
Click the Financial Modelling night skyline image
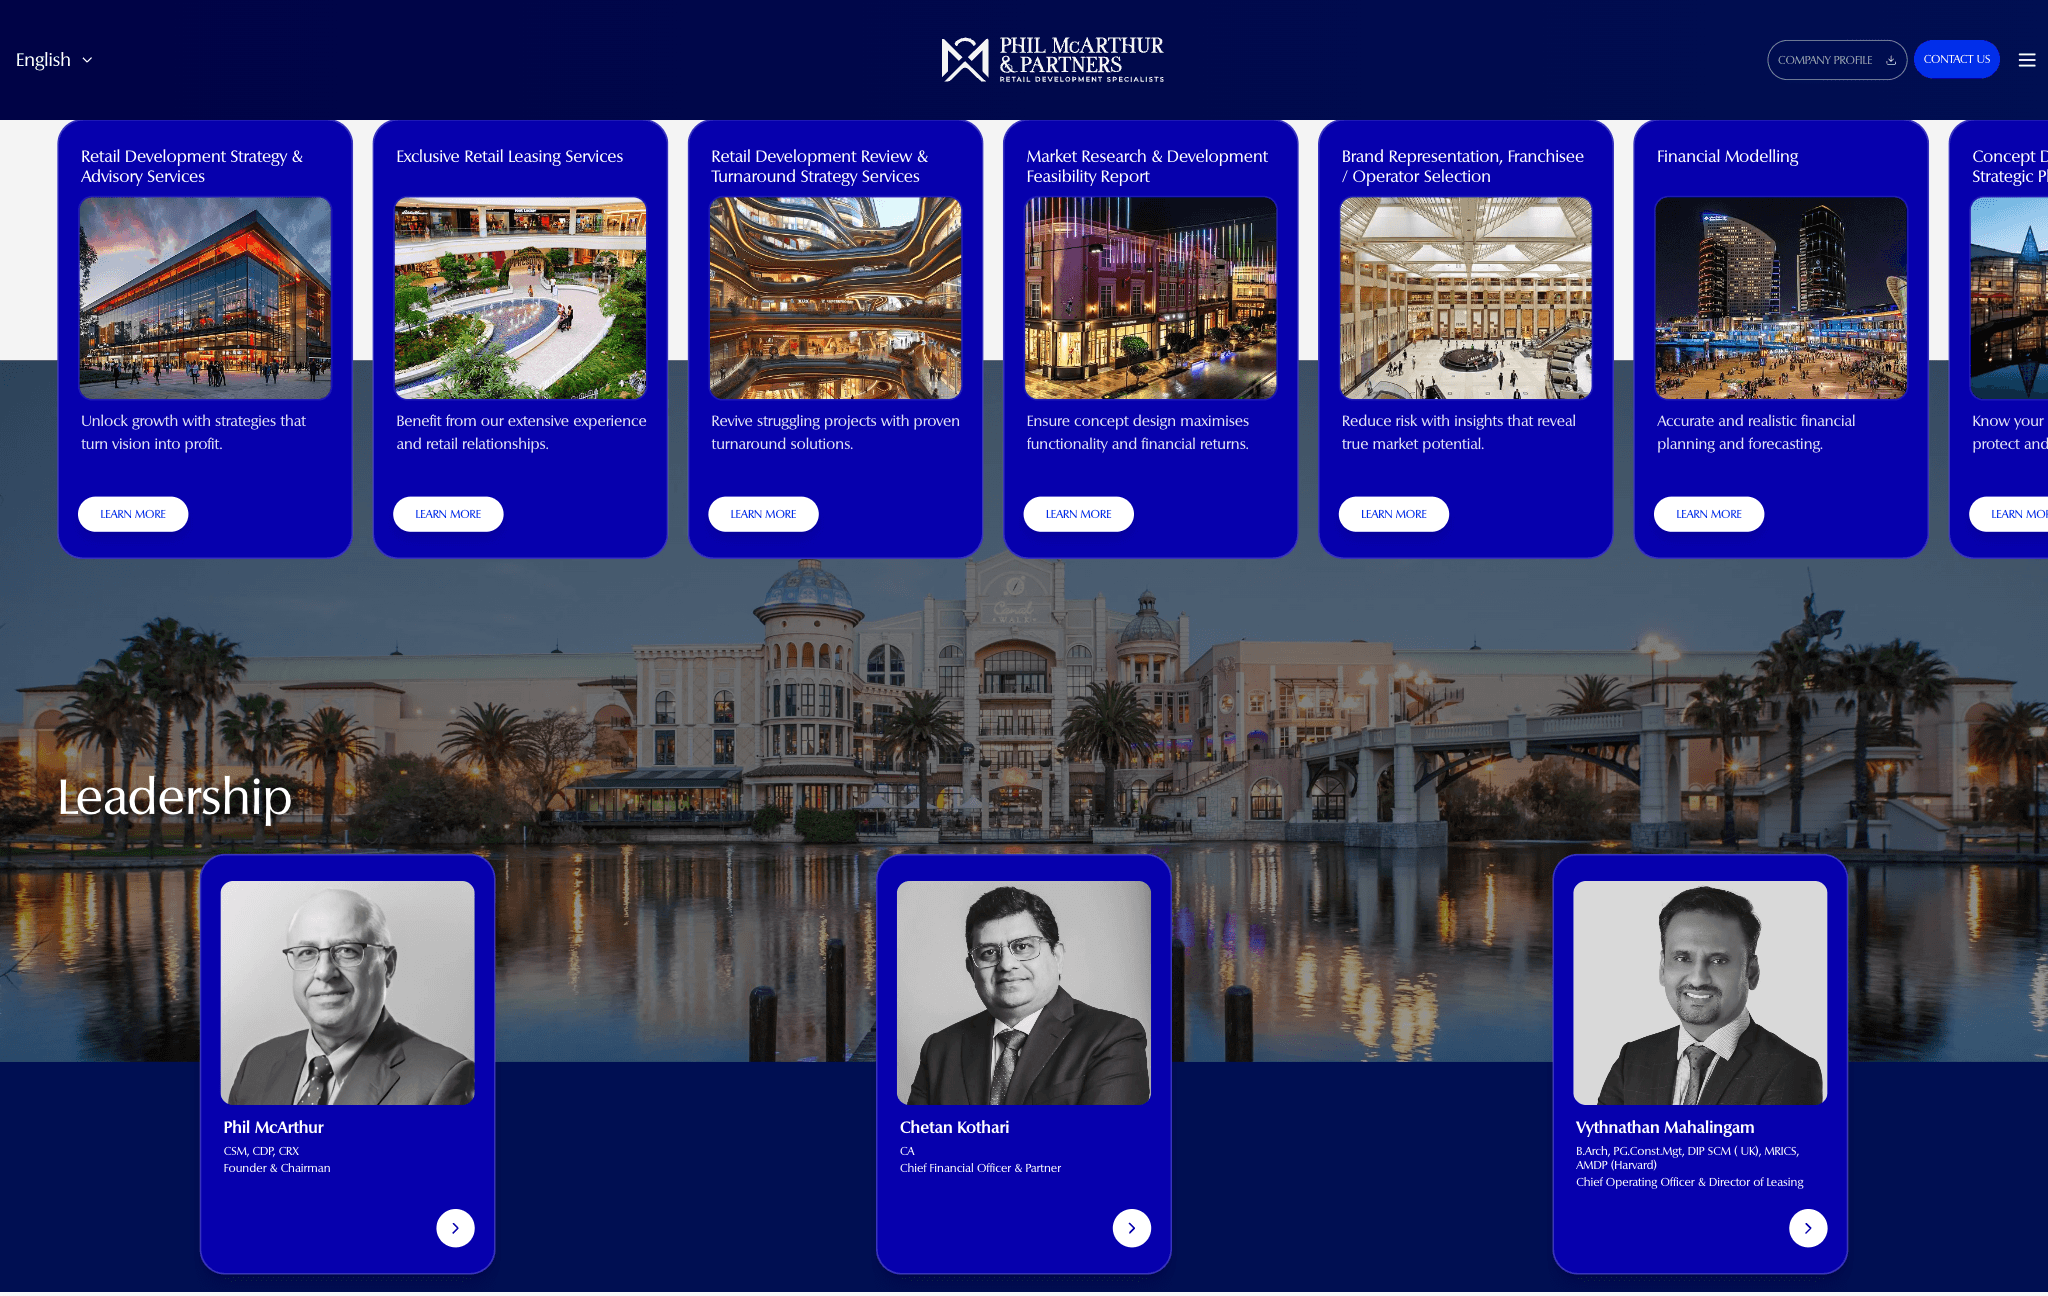pyautogui.click(x=1780, y=298)
